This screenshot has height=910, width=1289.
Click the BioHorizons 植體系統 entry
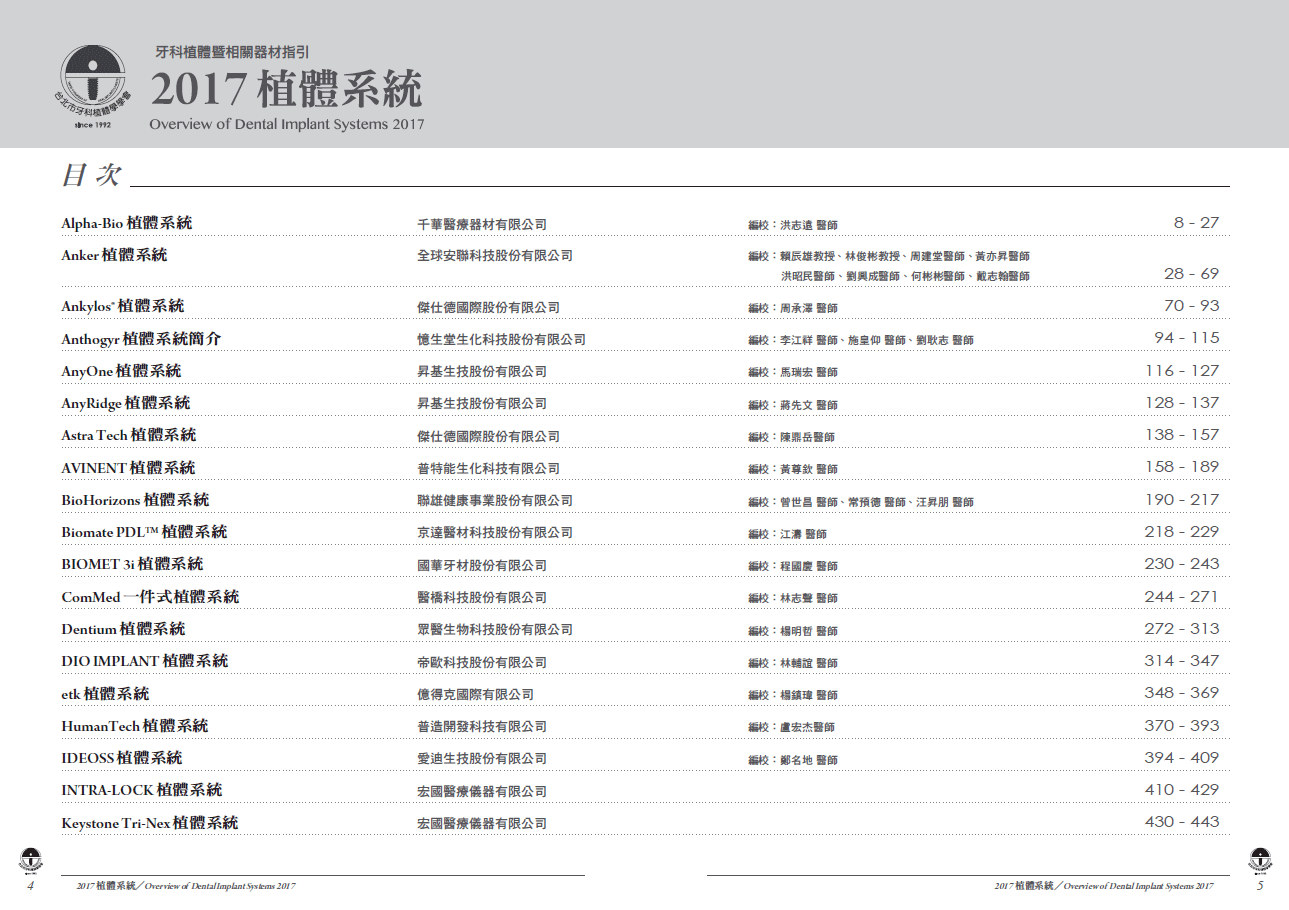click(x=135, y=500)
